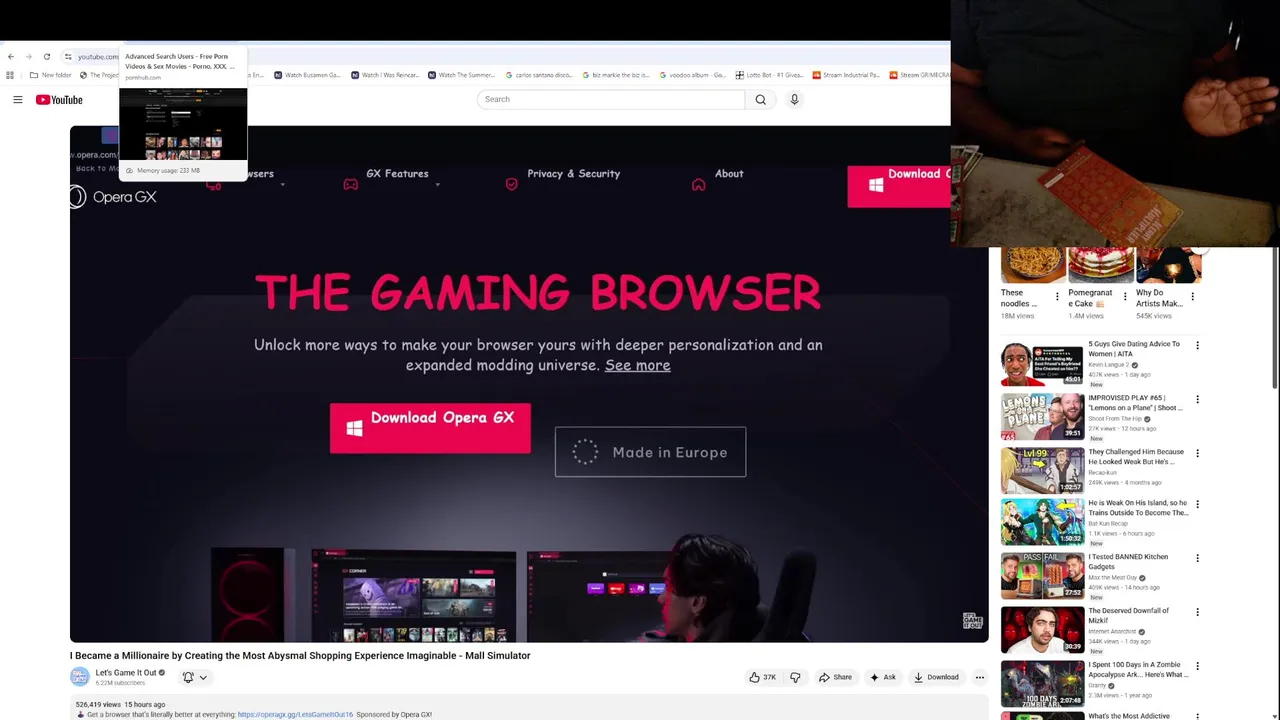This screenshot has height=720, width=1280.
Task: Open the YouTube hamburger guide menu
Action: (x=17, y=99)
